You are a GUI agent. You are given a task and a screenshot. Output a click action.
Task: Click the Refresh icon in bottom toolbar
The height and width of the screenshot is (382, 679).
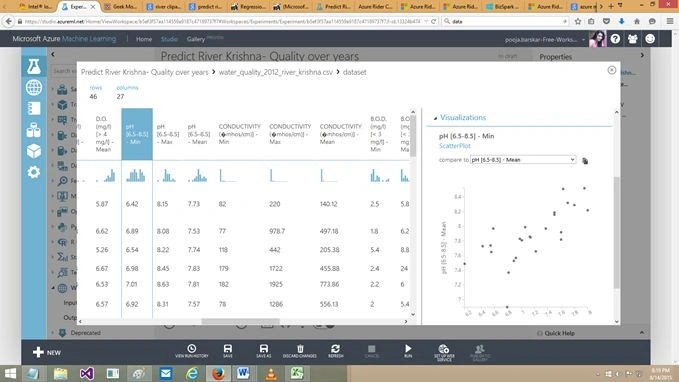336,351
